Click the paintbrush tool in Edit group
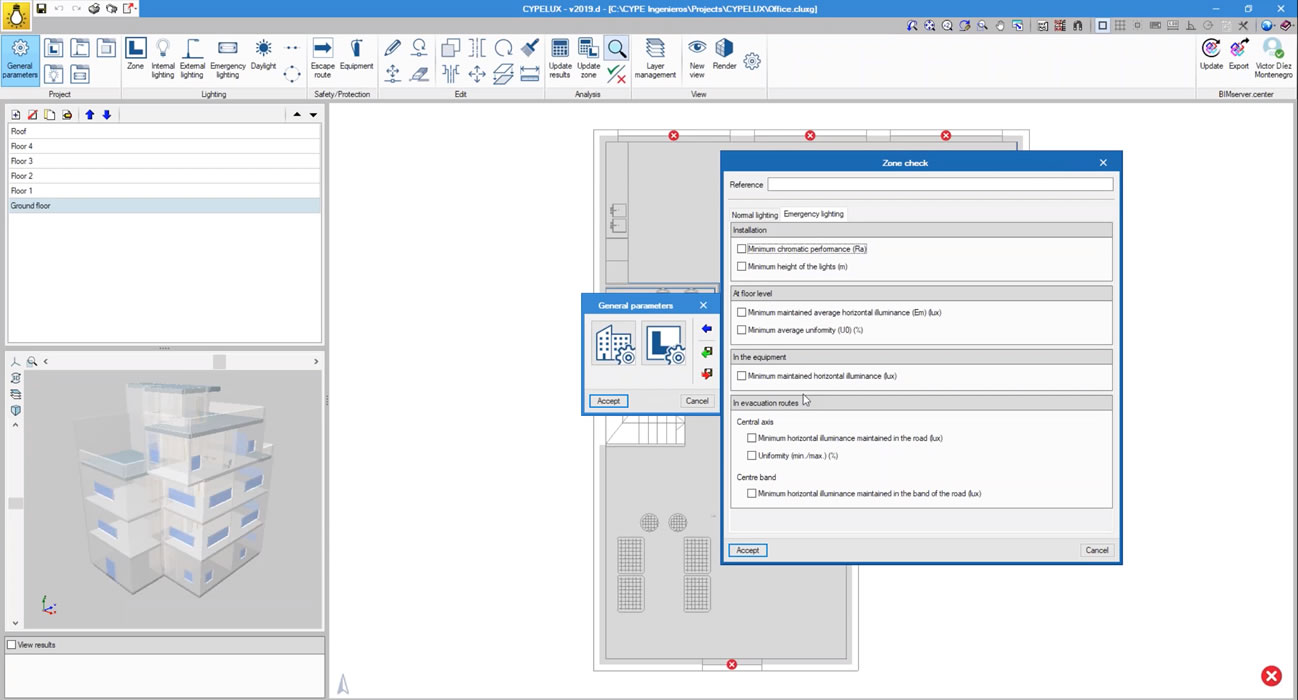Image resolution: width=1298 pixels, height=700 pixels. coord(530,47)
